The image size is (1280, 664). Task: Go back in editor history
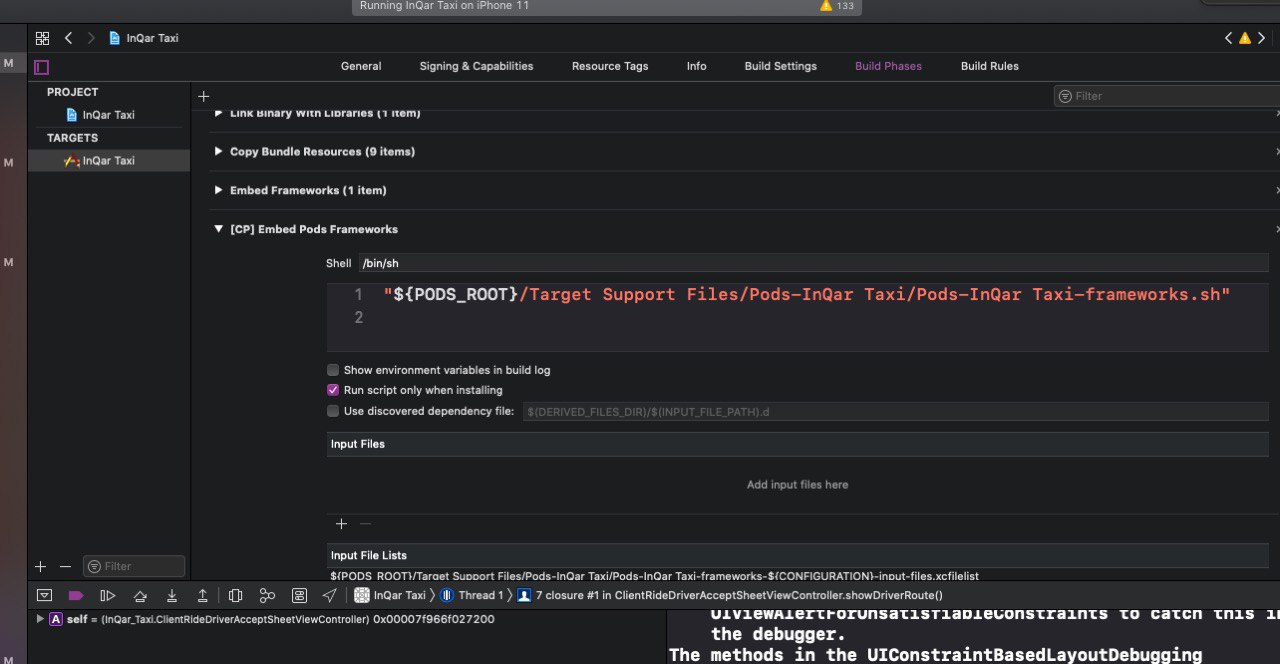coord(68,38)
